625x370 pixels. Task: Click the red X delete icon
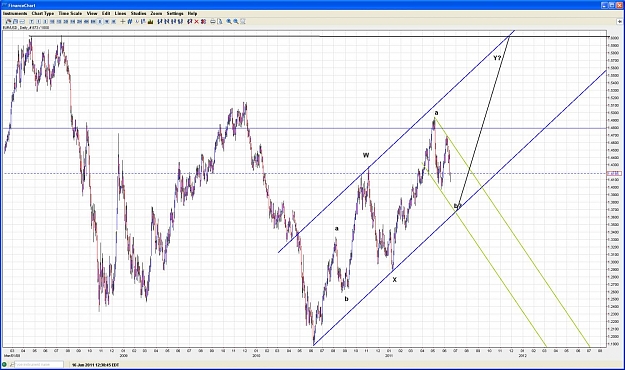coord(197,22)
